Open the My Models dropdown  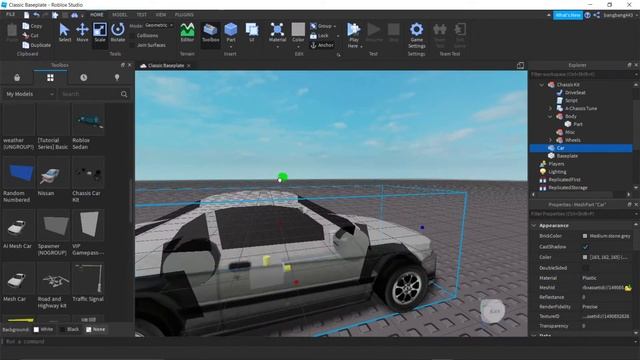[x=29, y=94]
